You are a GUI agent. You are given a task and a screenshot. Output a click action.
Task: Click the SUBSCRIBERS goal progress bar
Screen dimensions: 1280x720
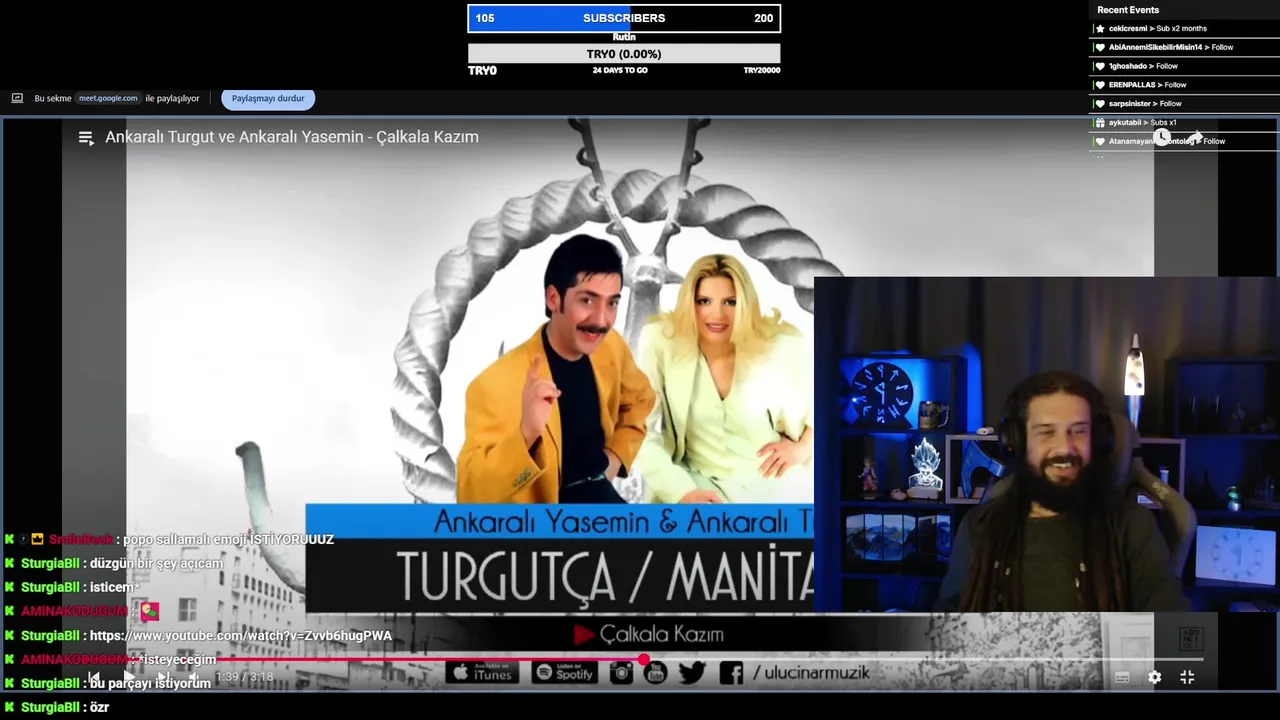click(624, 18)
